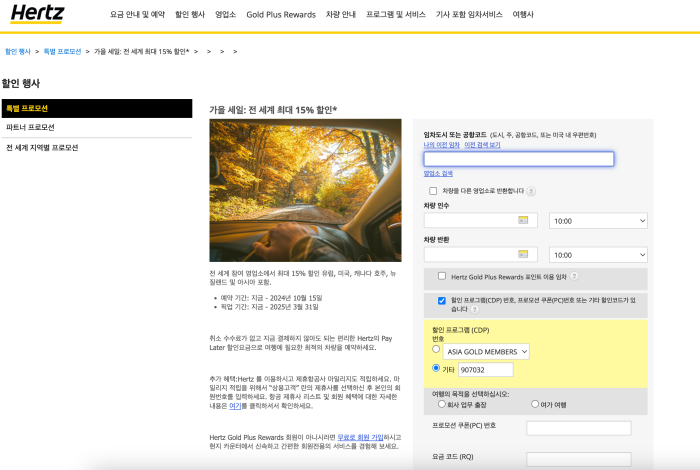Click the 예약 기간 bullet text
The width and height of the screenshot is (700, 470).
pos(271,298)
